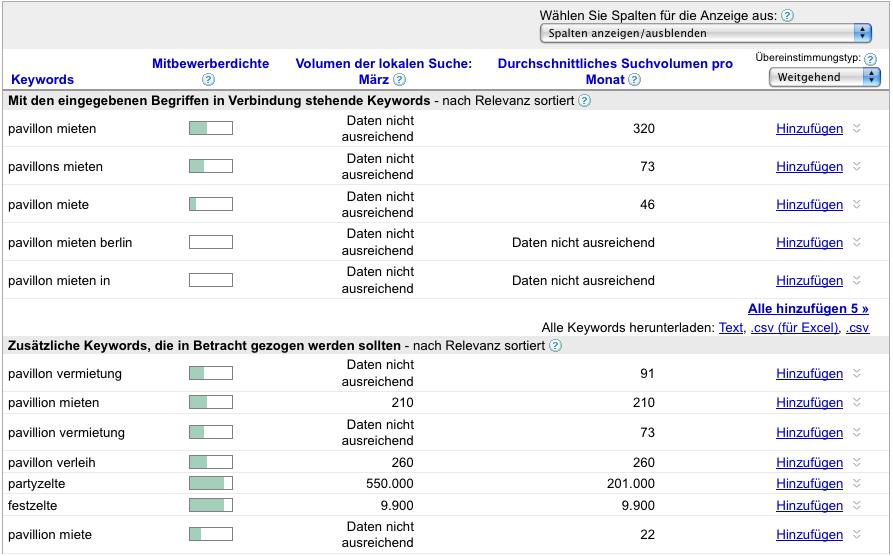Click Hinzufügen for pavillon vermietung
The height and width of the screenshot is (556, 893).
(809, 374)
